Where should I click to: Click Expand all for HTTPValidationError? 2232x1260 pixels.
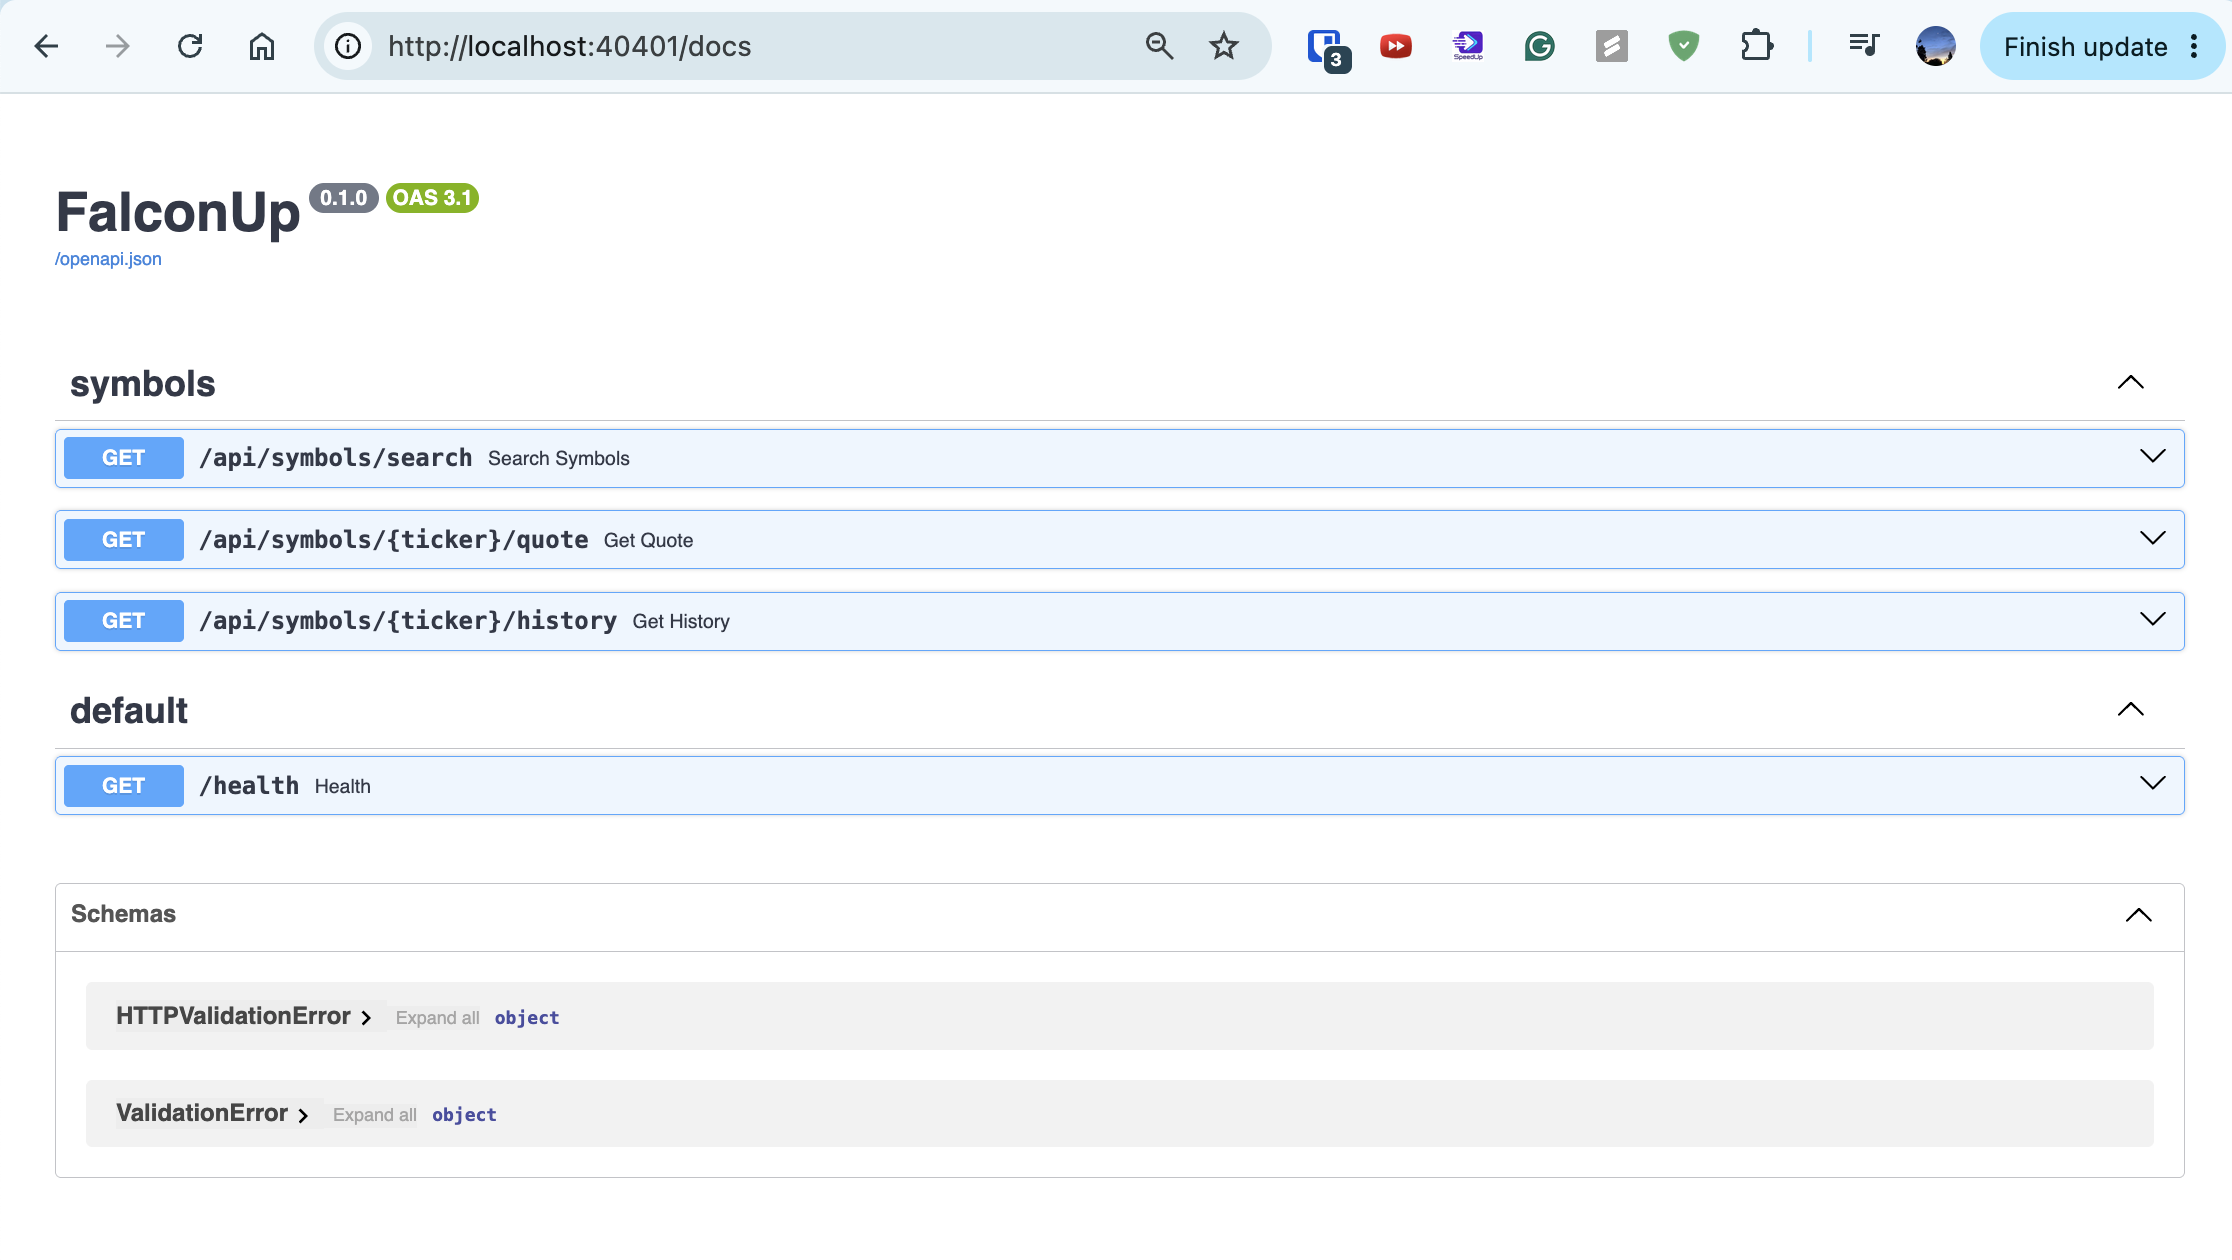[x=437, y=1017]
